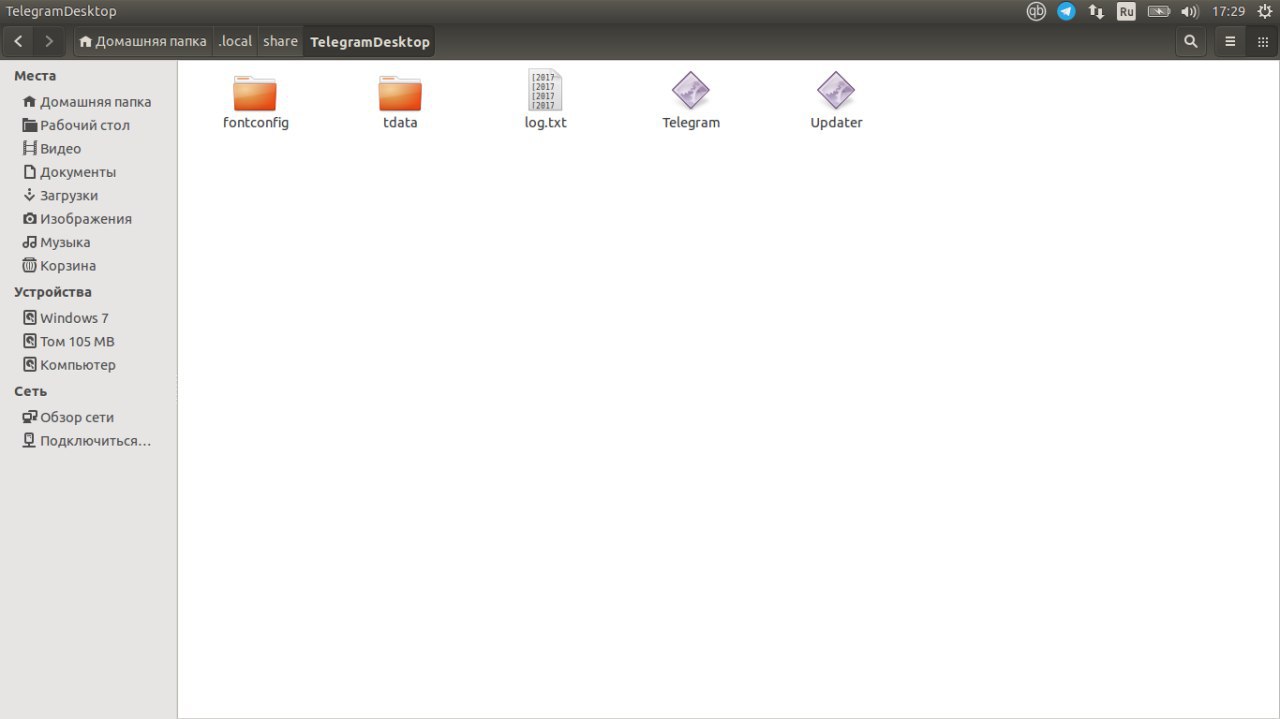Viewport: 1280px width, 719px height.
Task: Click the qBittorrent tray icon
Action: click(x=1036, y=12)
